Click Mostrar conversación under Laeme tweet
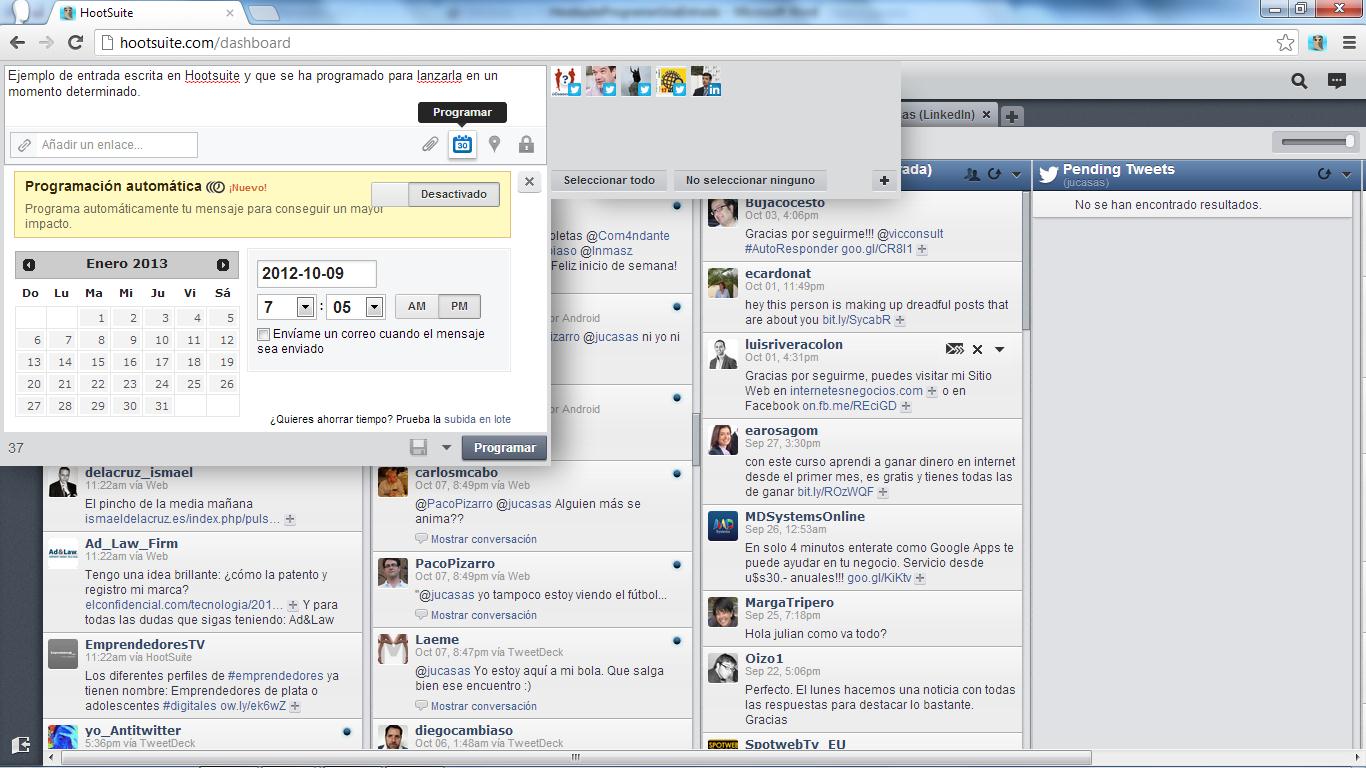 484,706
